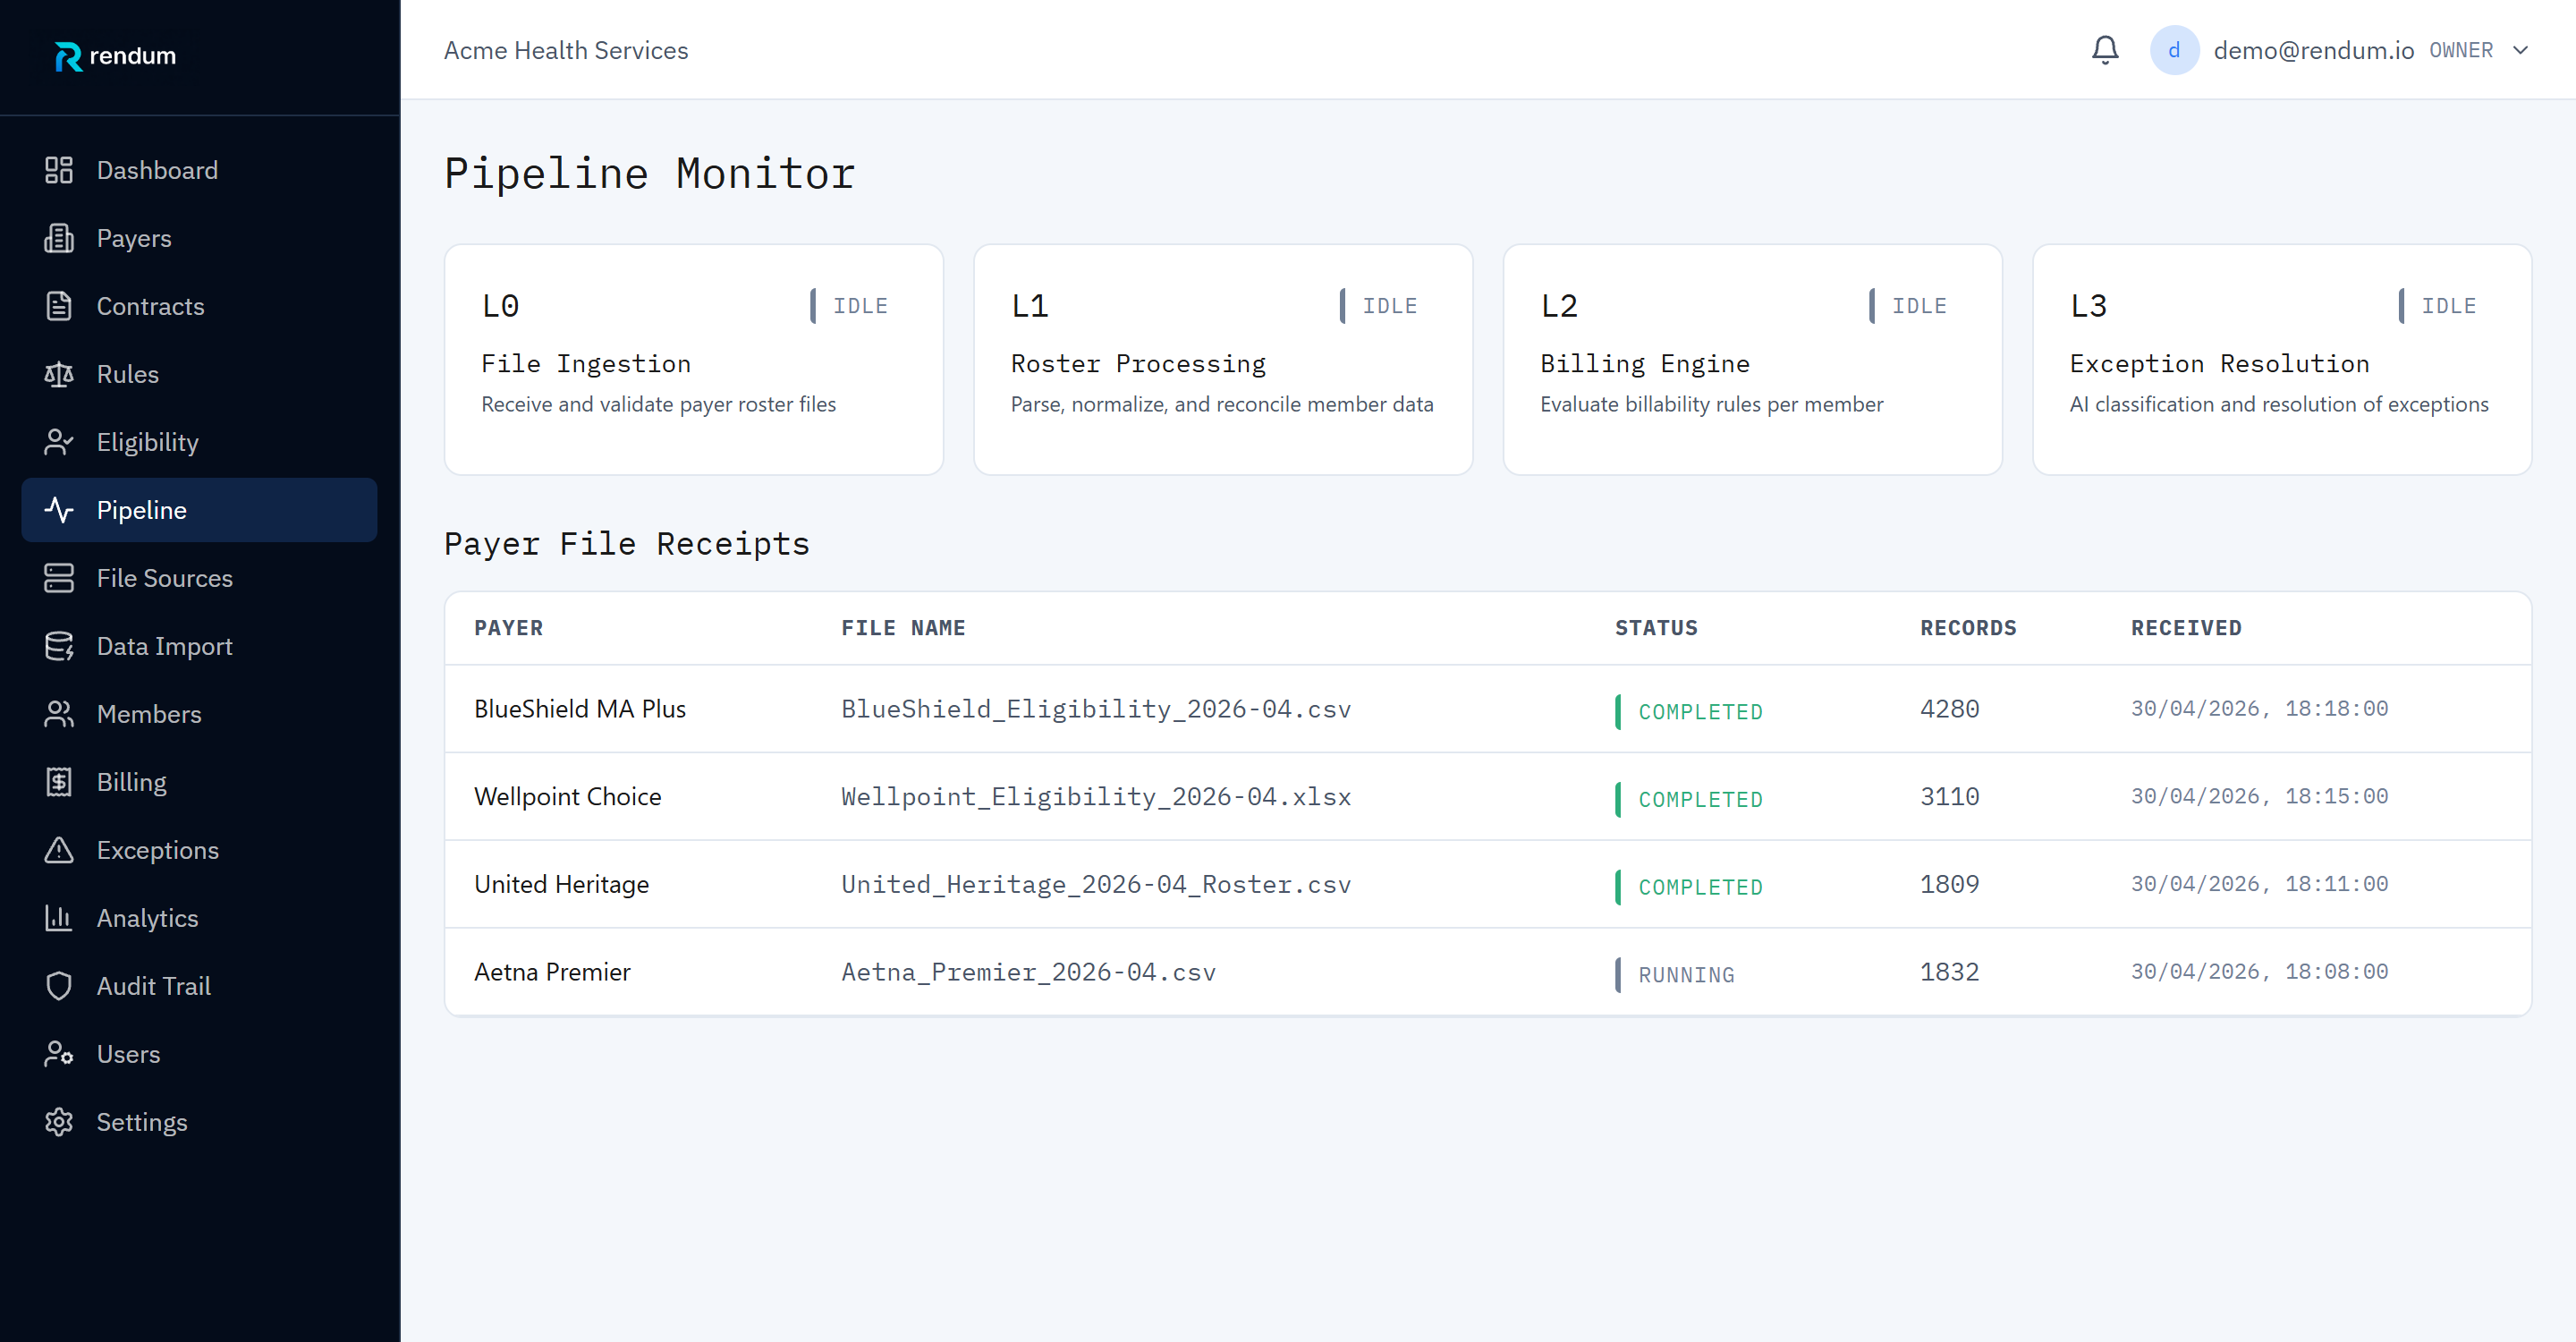The height and width of the screenshot is (1342, 2576).
Task: Open the L1 Roster Processing card
Action: tap(1223, 359)
